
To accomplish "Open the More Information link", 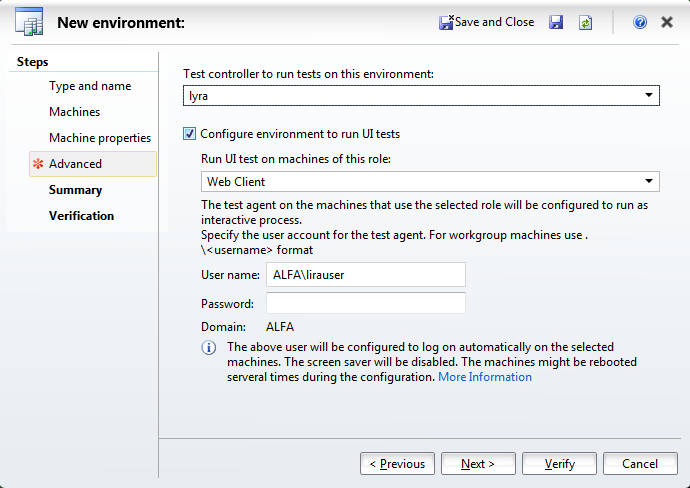I will [485, 377].
